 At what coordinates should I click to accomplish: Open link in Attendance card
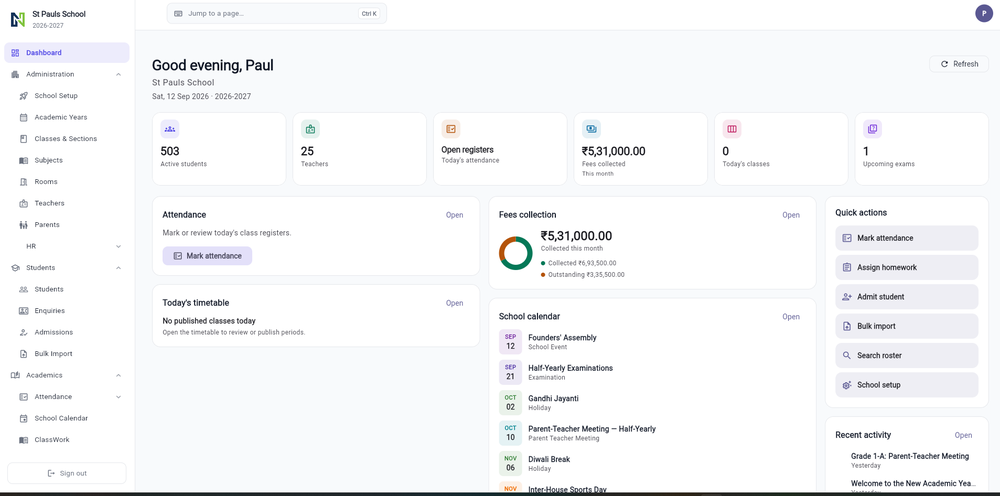[454, 215]
